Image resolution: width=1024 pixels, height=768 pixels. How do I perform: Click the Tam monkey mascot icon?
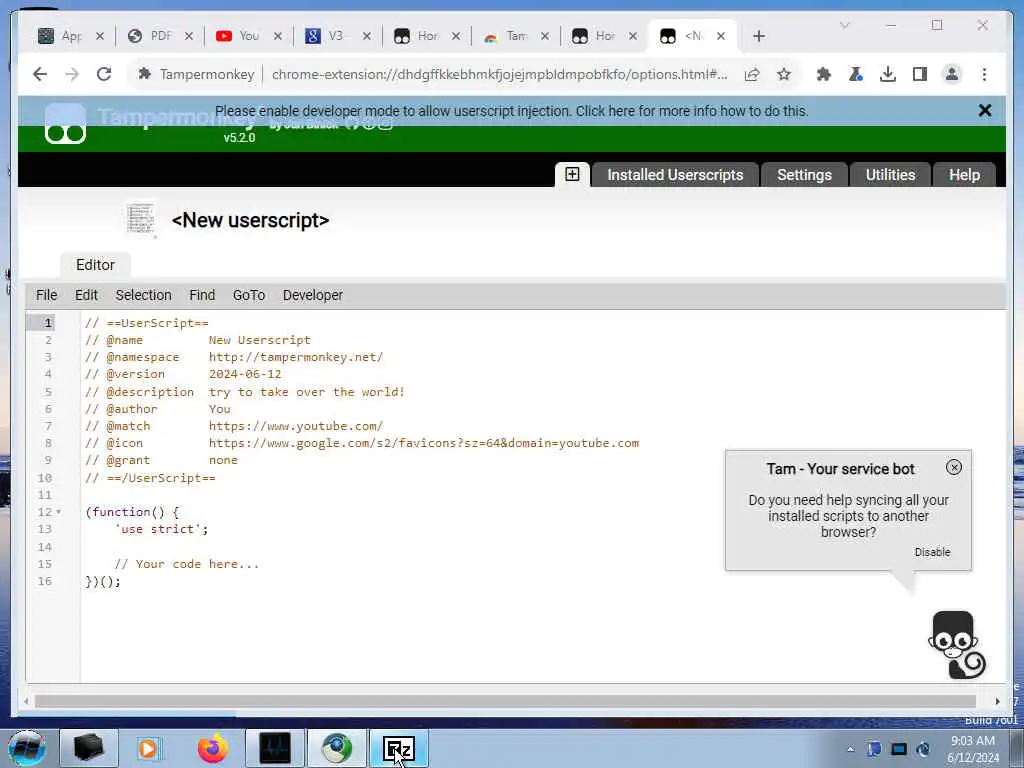point(956,645)
